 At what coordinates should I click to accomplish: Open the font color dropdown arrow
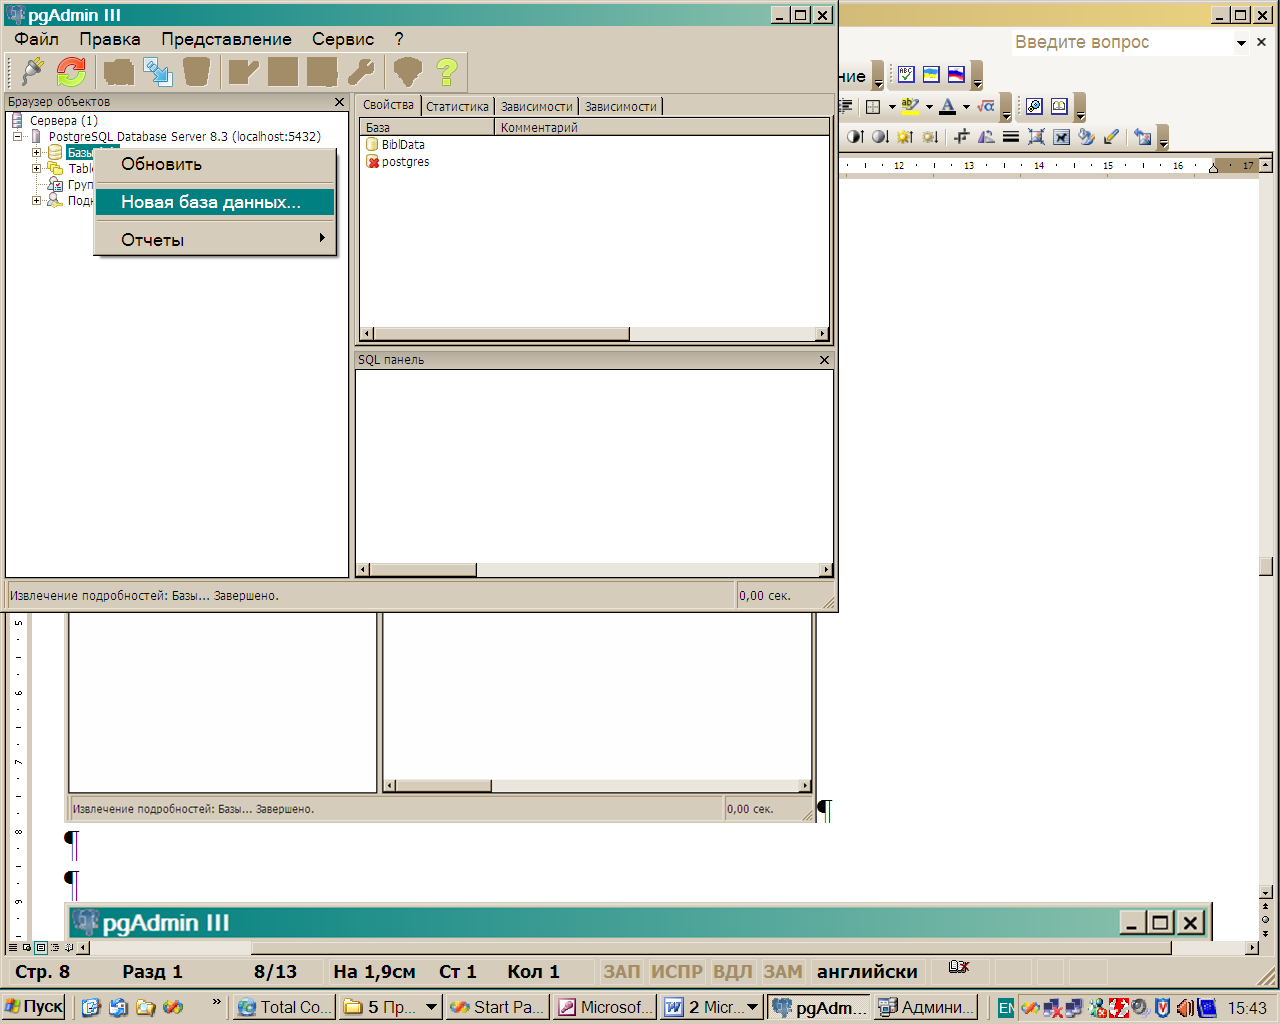coord(966,107)
